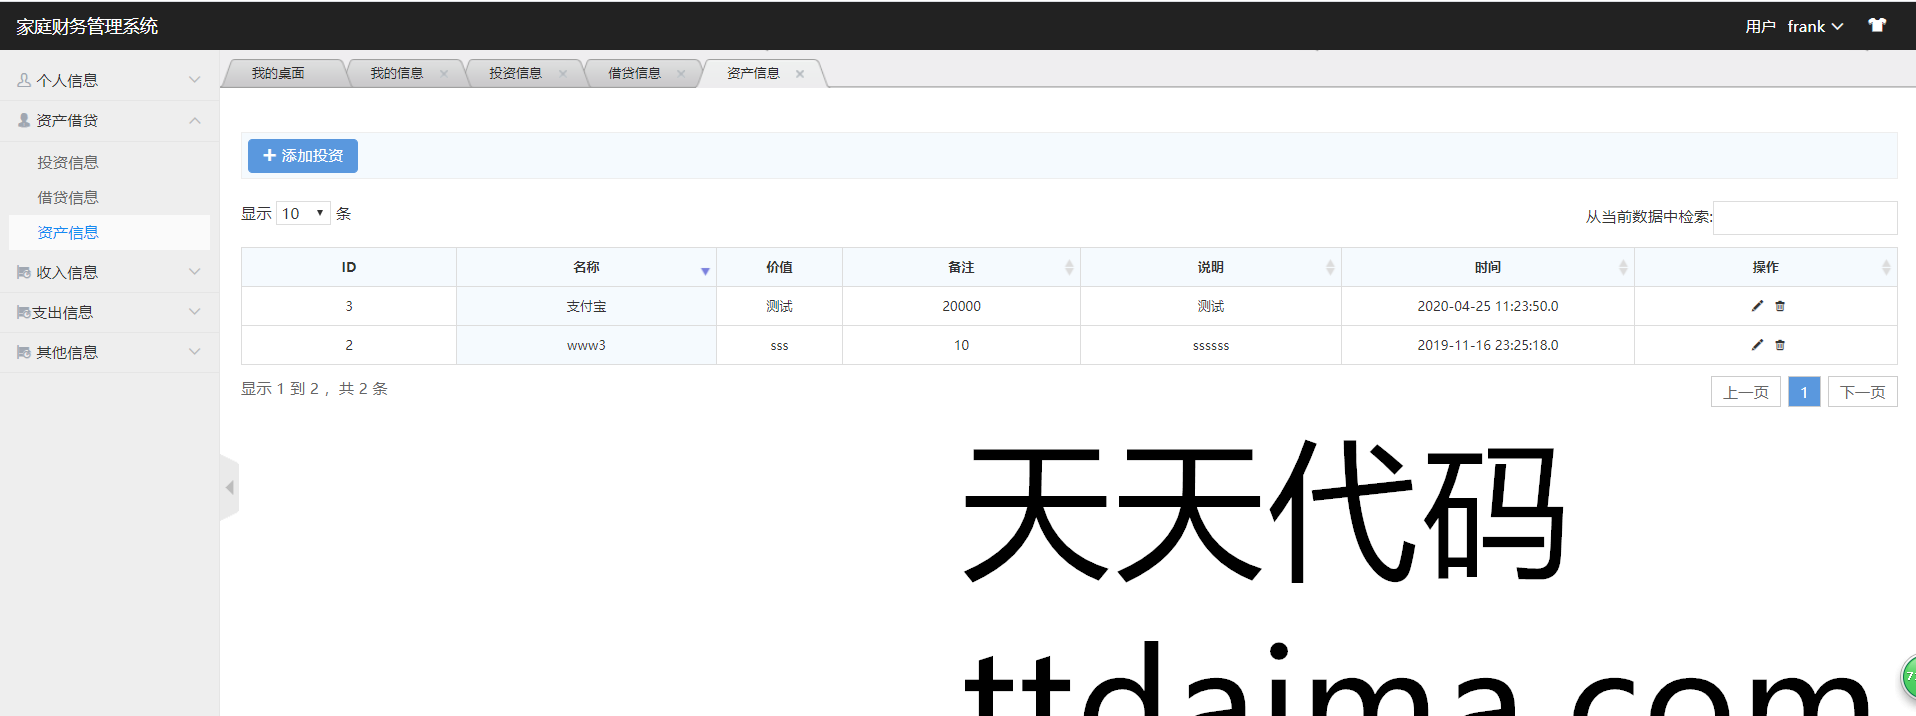Switch to the 我的桌面 tab

[x=278, y=74]
